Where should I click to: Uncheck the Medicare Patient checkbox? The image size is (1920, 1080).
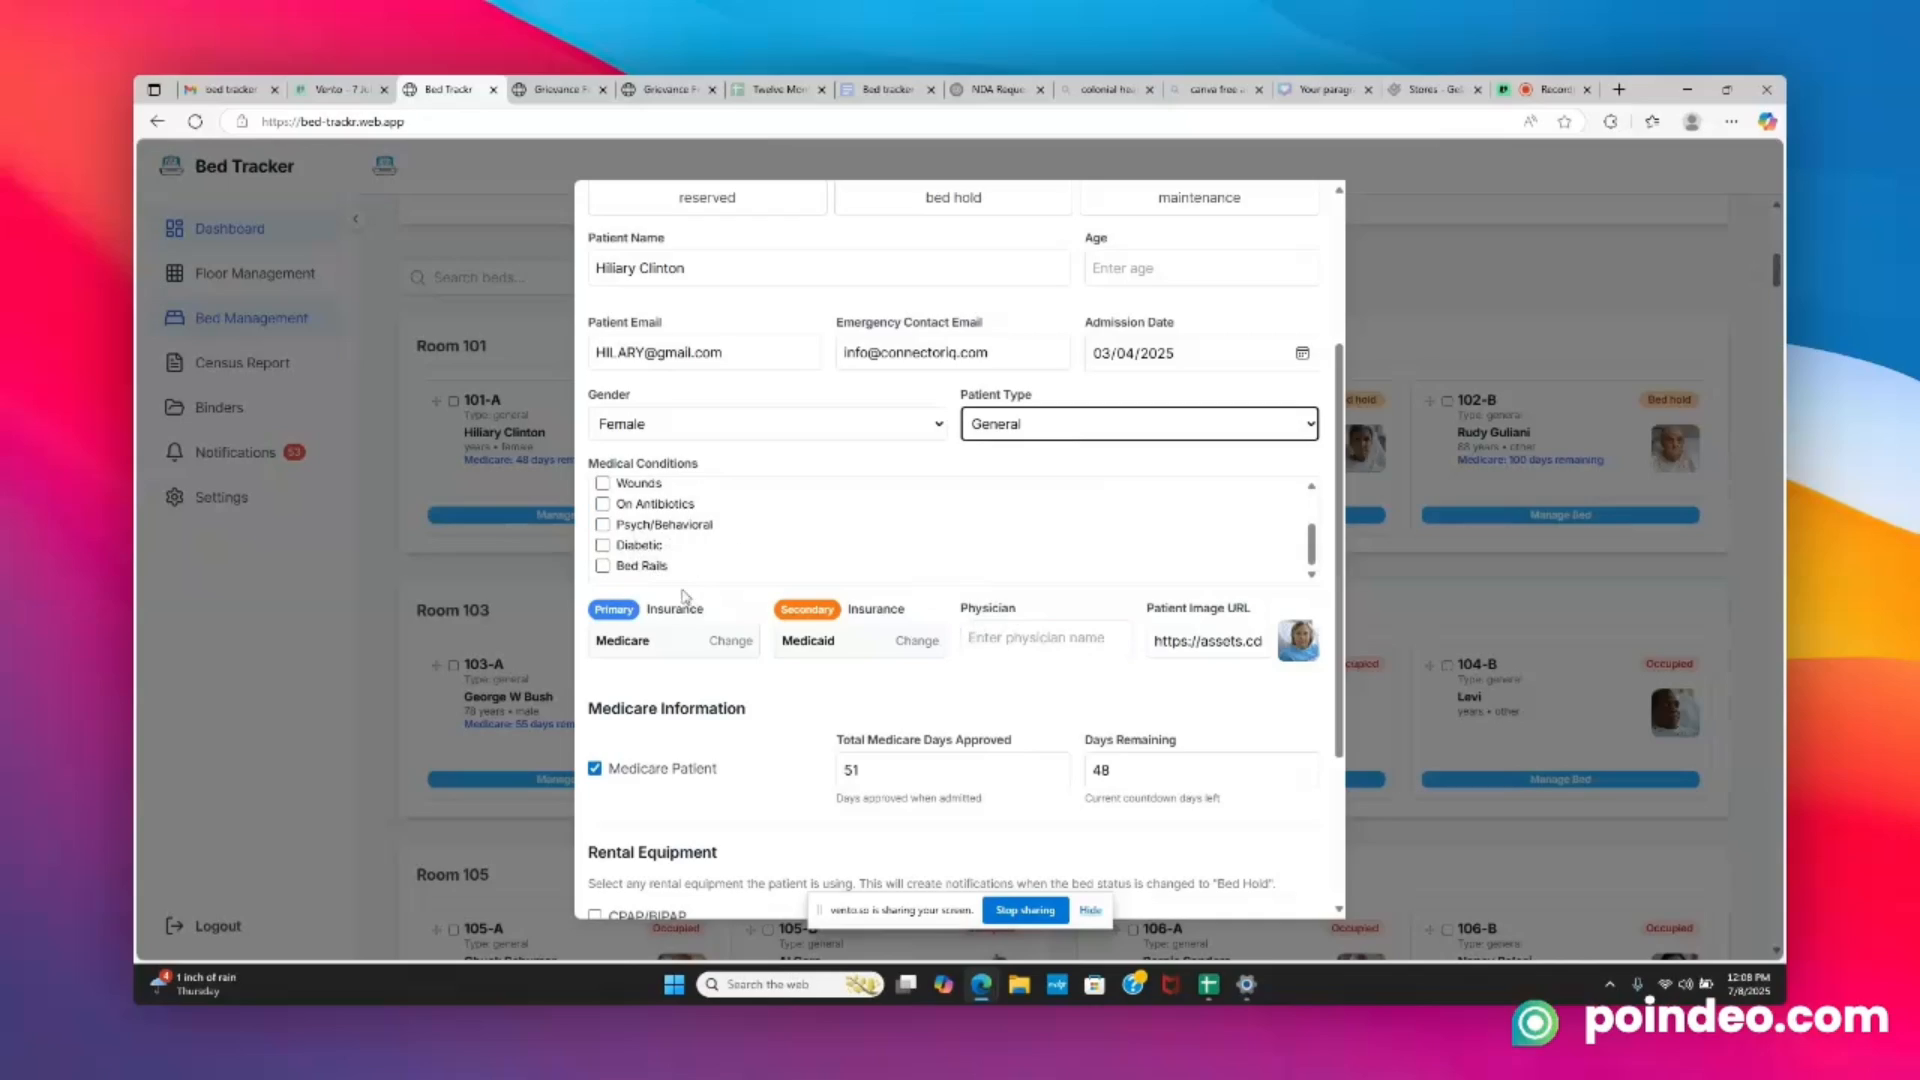pos(595,768)
